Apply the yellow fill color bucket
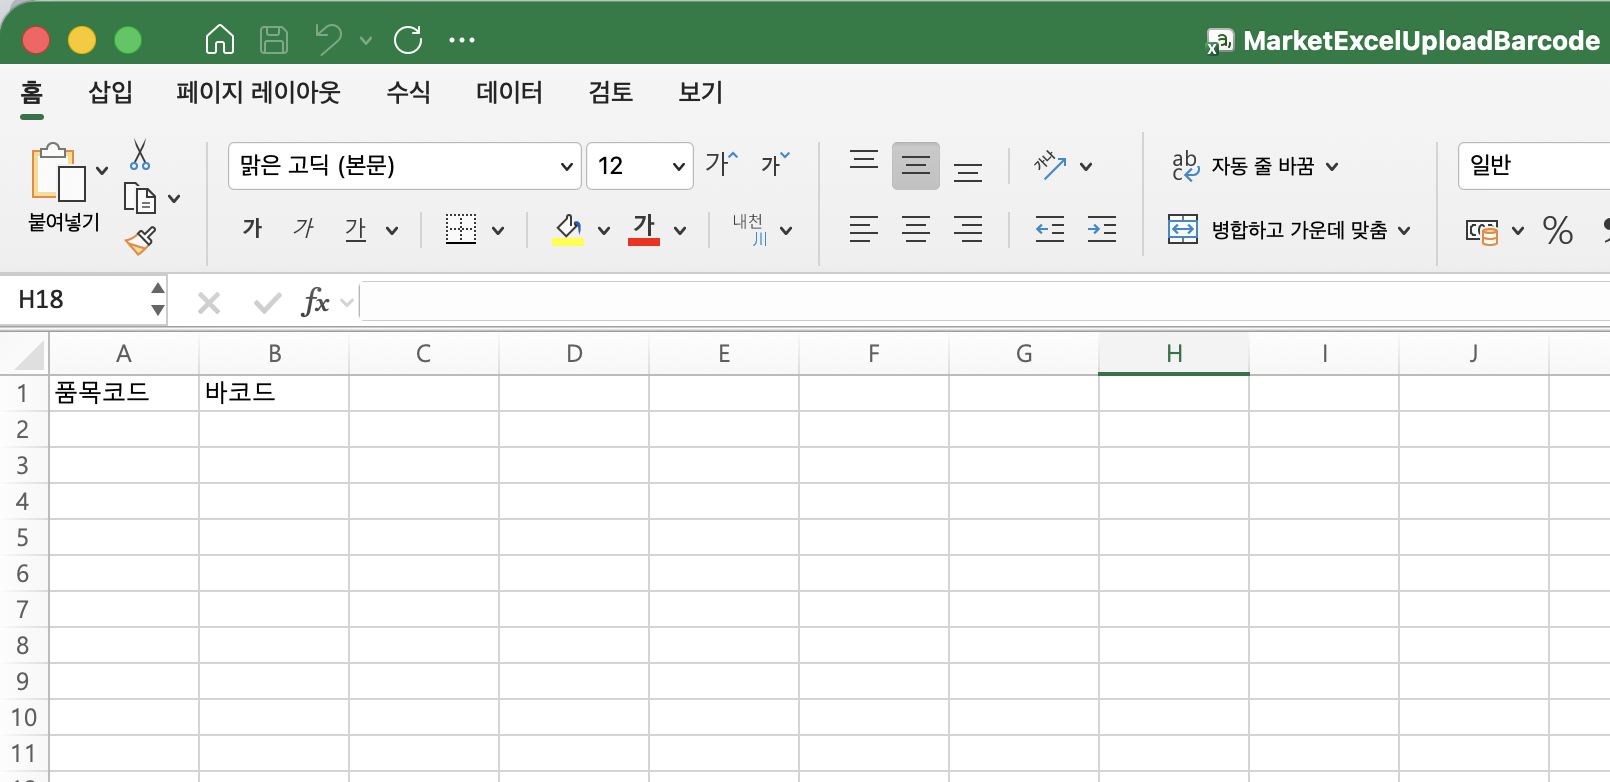Image resolution: width=1610 pixels, height=782 pixels. (568, 229)
